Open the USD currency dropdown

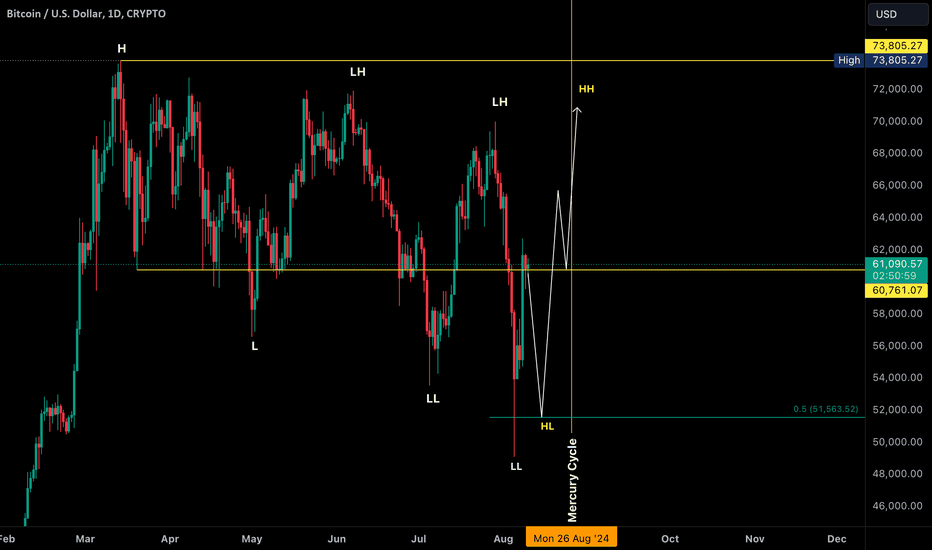point(897,14)
